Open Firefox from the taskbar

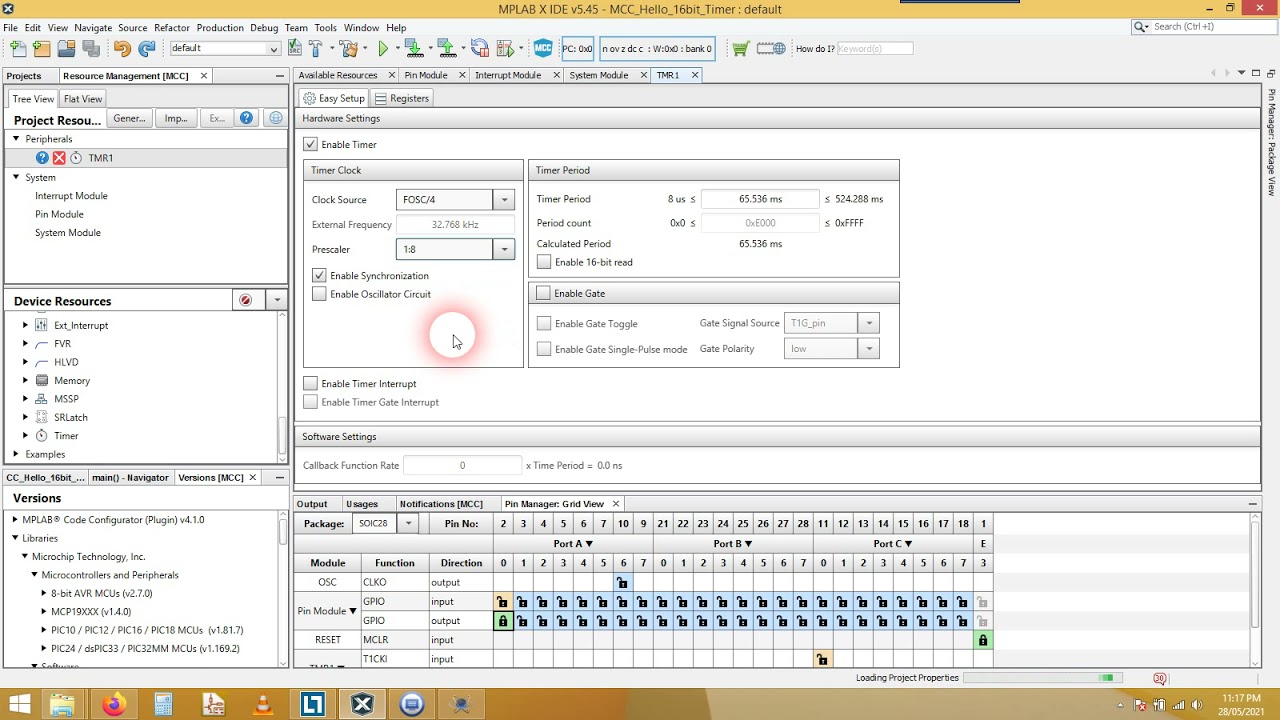[113, 705]
